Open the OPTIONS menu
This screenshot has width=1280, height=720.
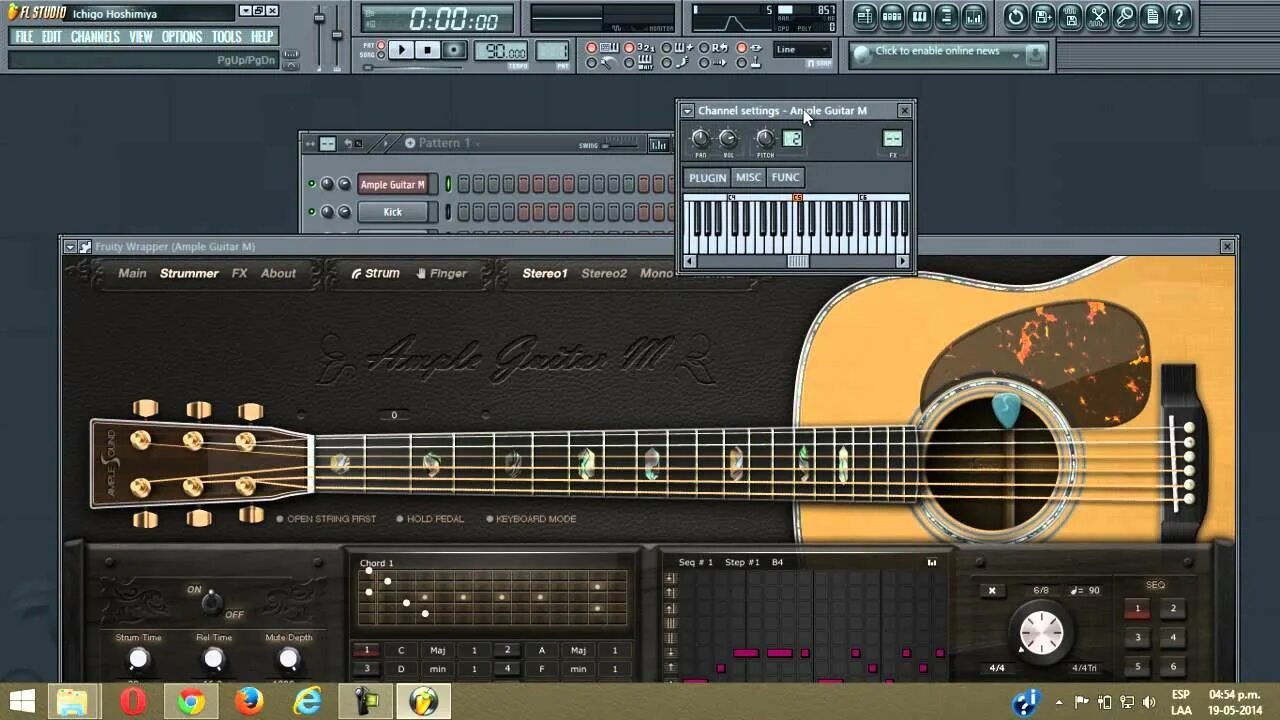tap(182, 37)
